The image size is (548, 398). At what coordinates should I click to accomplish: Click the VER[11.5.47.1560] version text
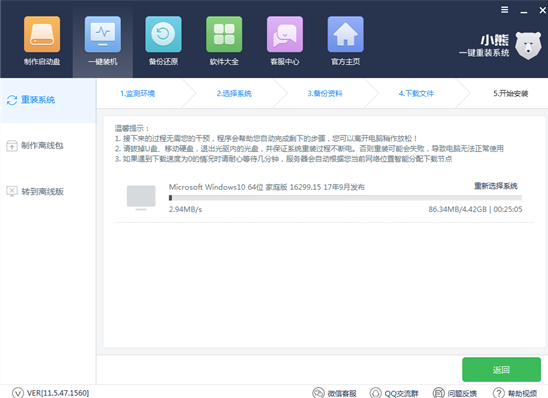click(x=58, y=393)
